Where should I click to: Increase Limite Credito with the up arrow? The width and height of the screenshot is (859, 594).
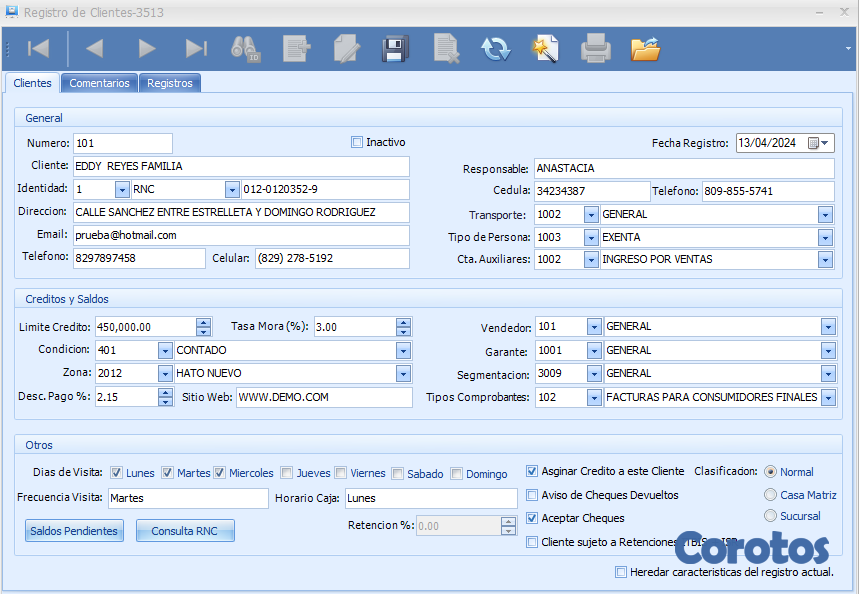[x=203, y=322]
